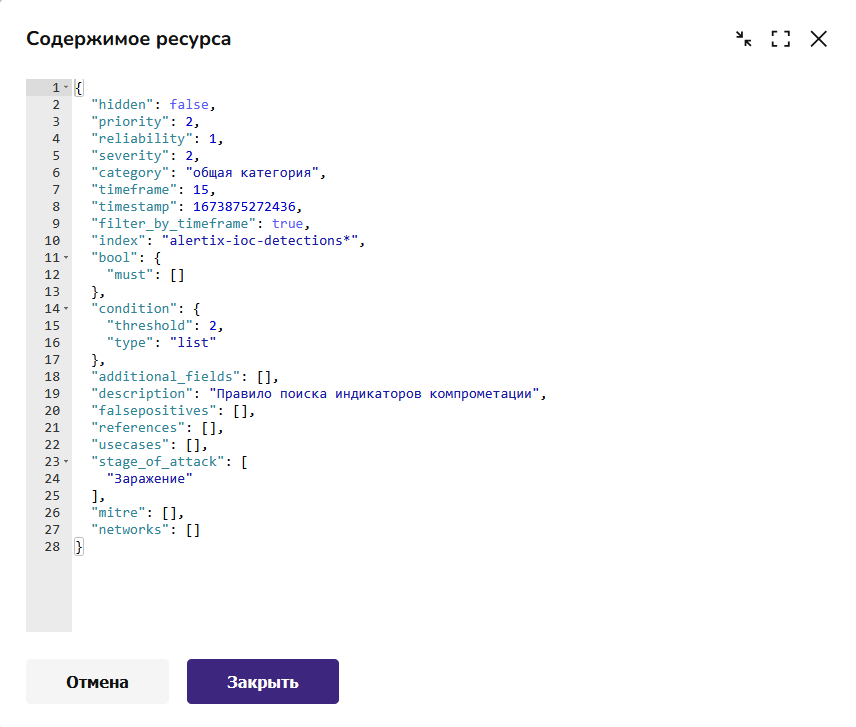
Task: Collapse the "condition" block fold arrow
Action: point(66,308)
